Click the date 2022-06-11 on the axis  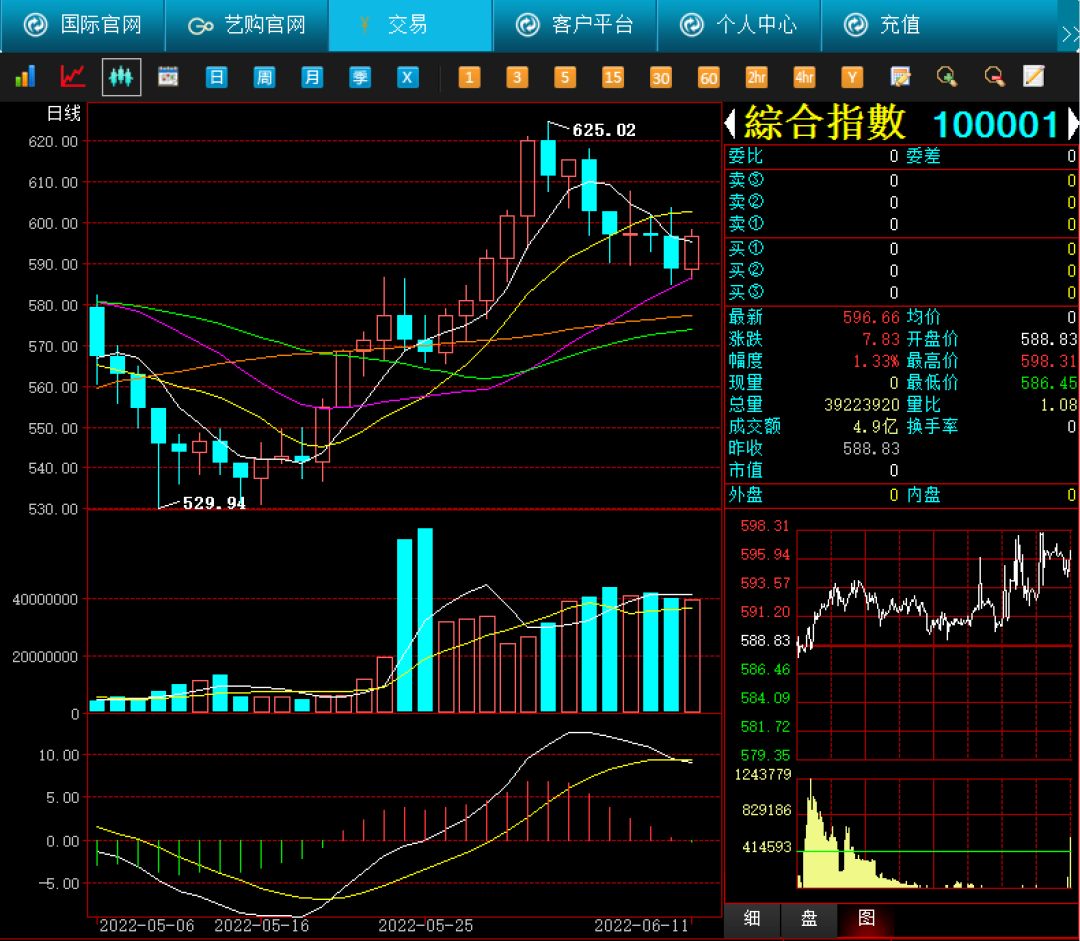(641, 926)
